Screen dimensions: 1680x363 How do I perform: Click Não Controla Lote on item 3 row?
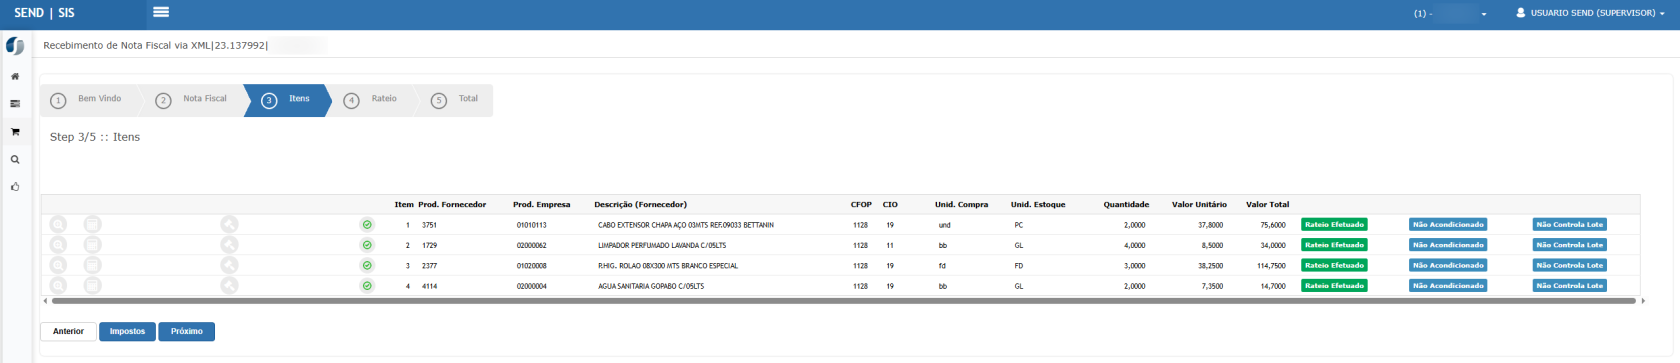[1570, 266]
